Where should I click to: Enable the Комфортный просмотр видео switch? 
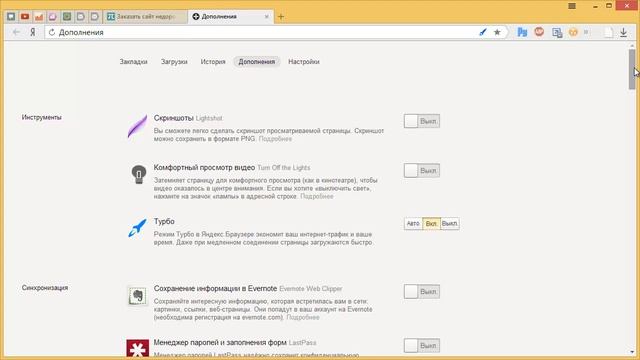coord(422,171)
